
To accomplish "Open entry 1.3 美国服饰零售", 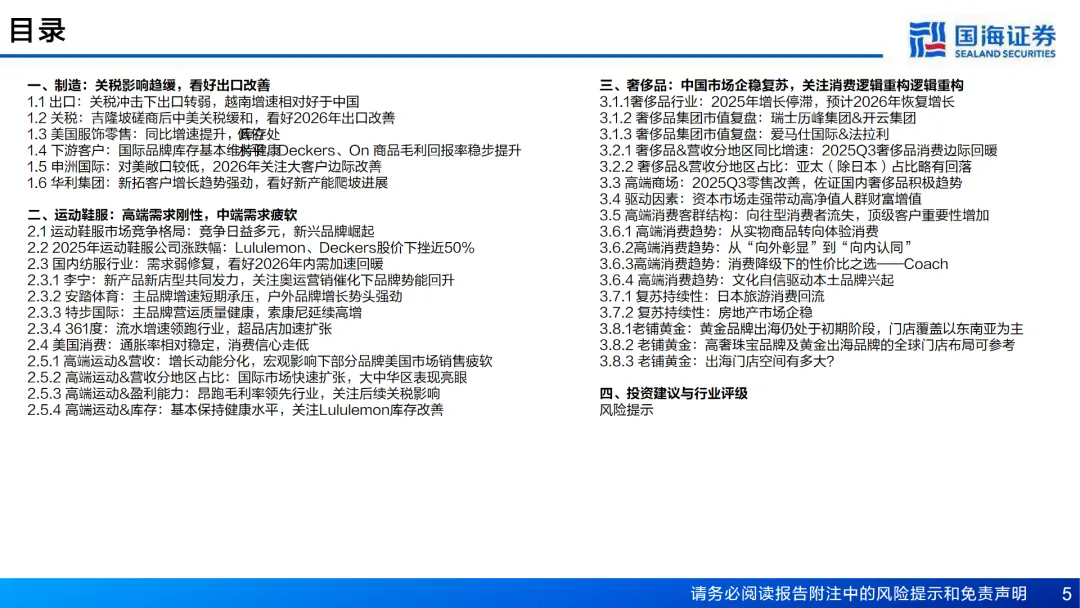I will click(x=154, y=134).
